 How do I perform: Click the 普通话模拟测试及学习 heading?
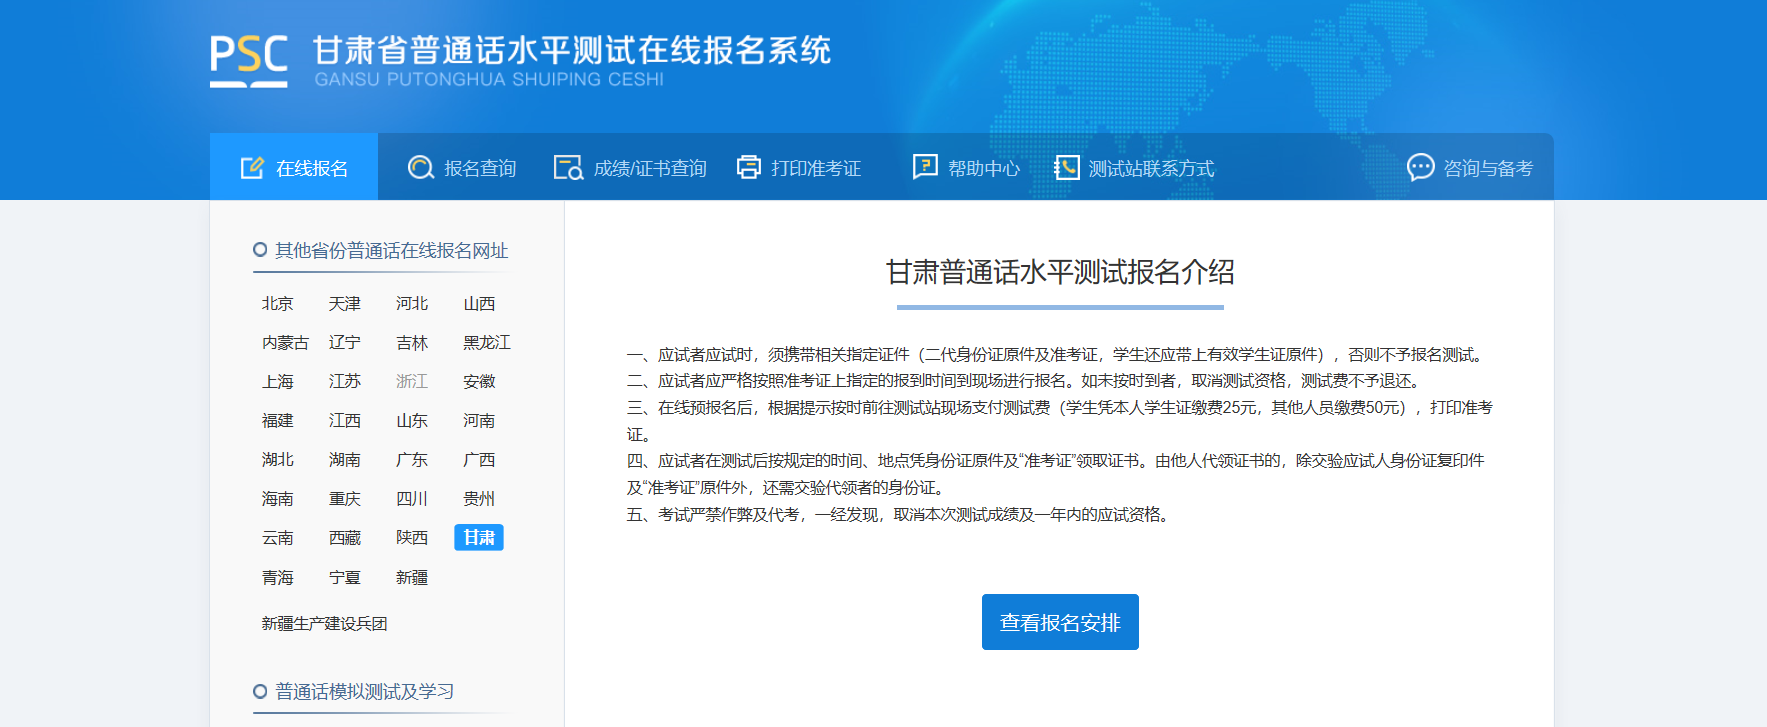(365, 691)
